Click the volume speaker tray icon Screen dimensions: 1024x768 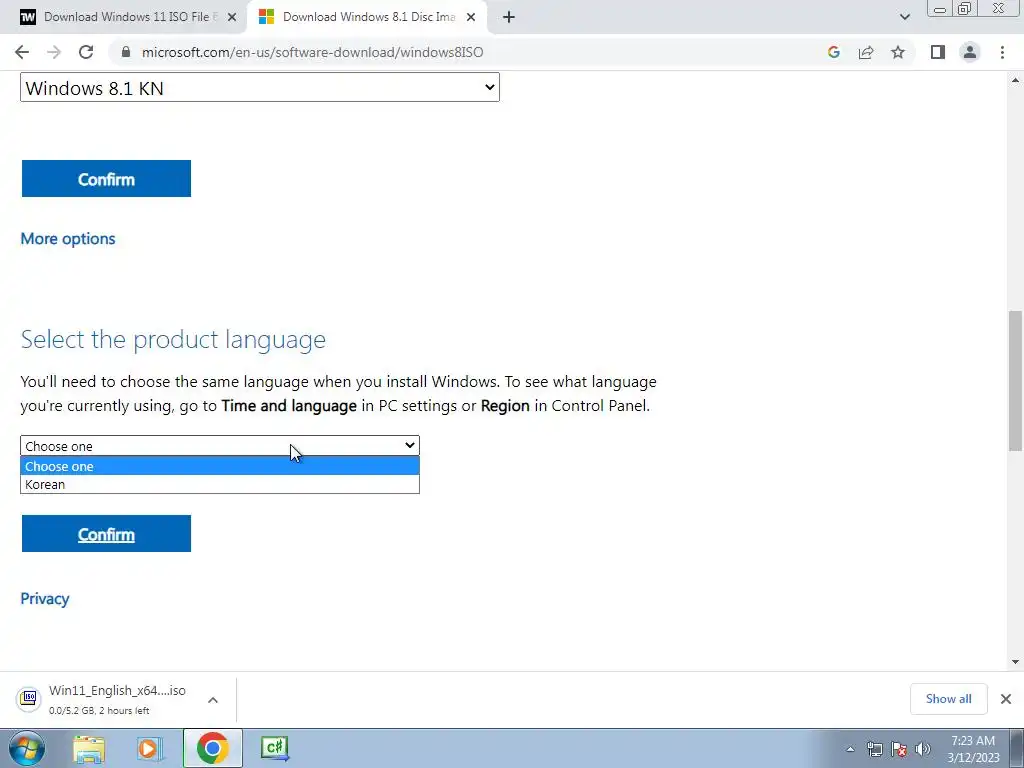pos(923,749)
